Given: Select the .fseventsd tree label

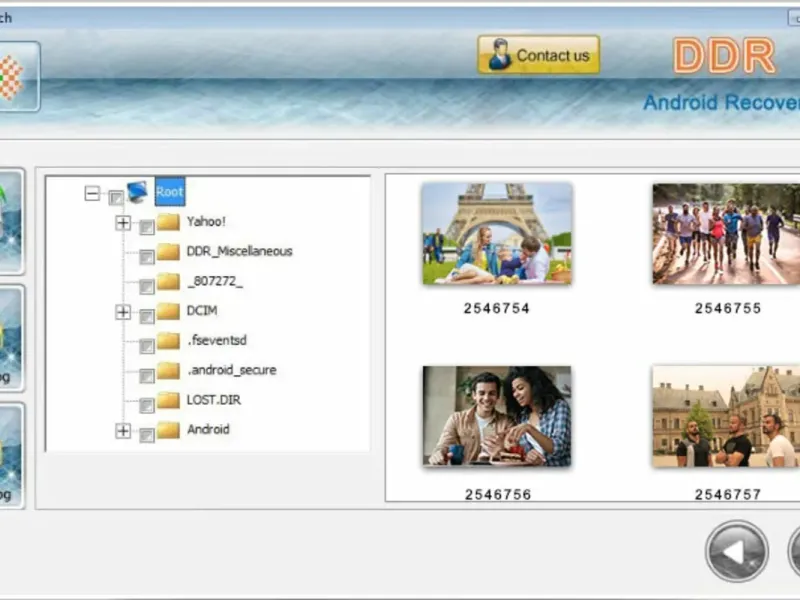Looking at the screenshot, I should pos(217,340).
